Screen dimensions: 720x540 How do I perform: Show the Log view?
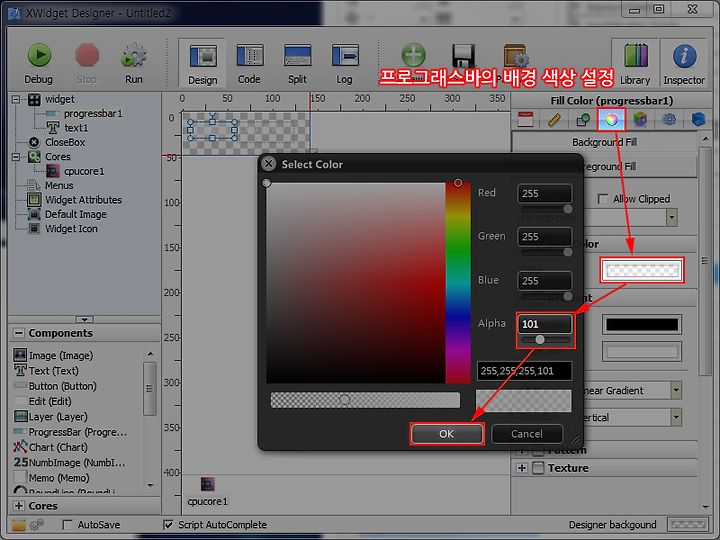345,63
